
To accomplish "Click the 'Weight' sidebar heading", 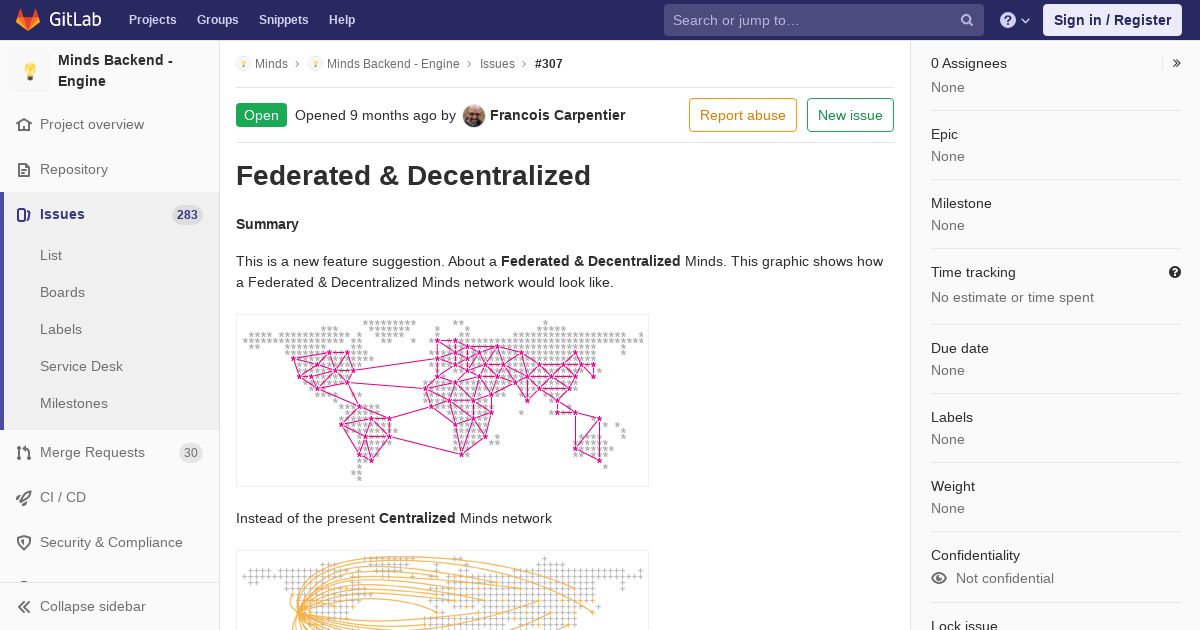I will [953, 486].
